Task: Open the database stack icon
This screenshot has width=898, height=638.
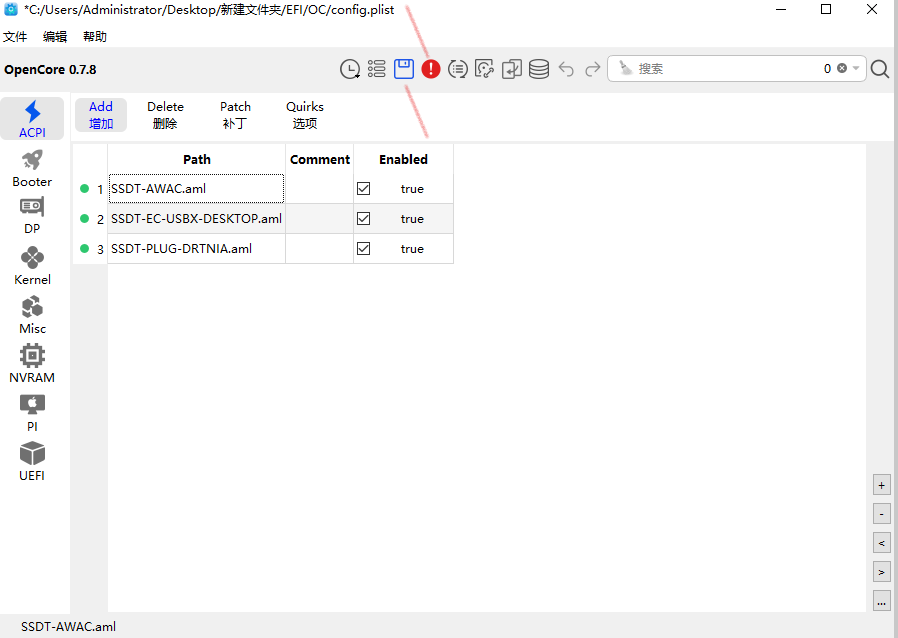Action: [x=539, y=69]
